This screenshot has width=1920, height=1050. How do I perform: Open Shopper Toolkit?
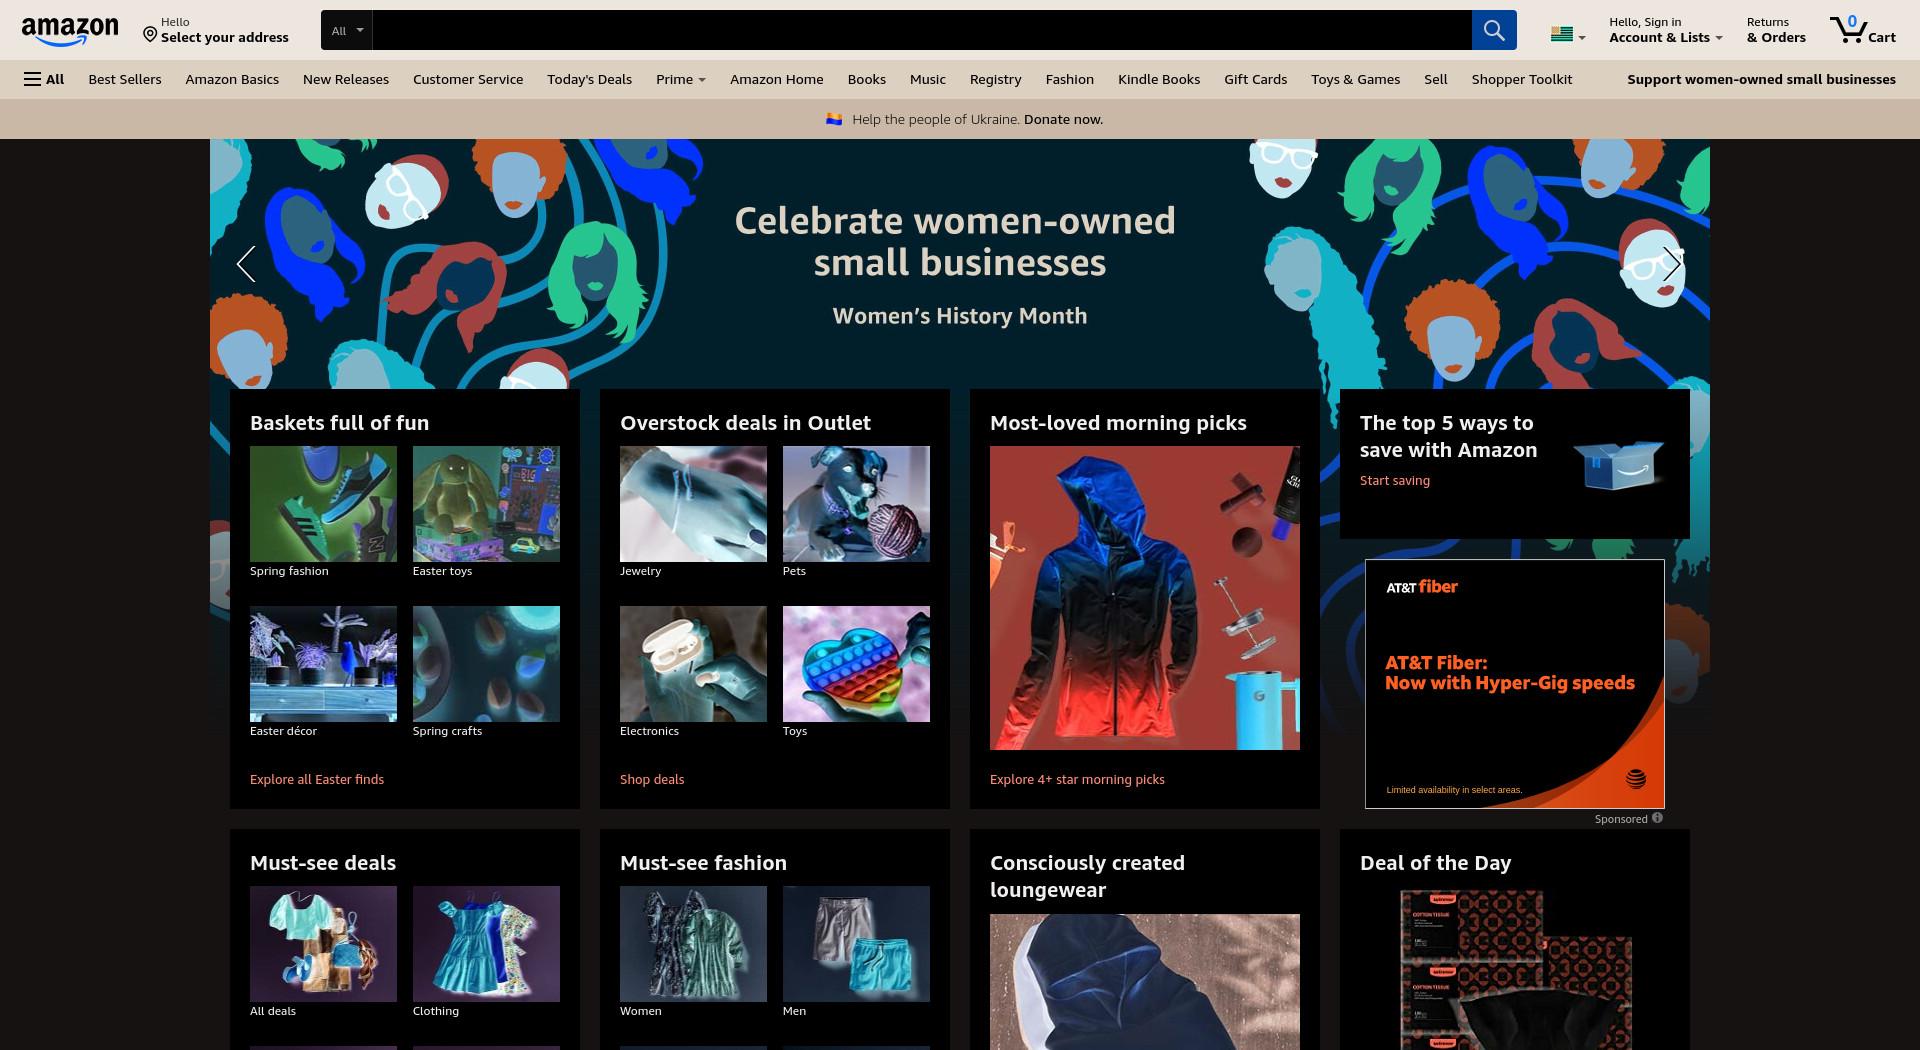1522,79
